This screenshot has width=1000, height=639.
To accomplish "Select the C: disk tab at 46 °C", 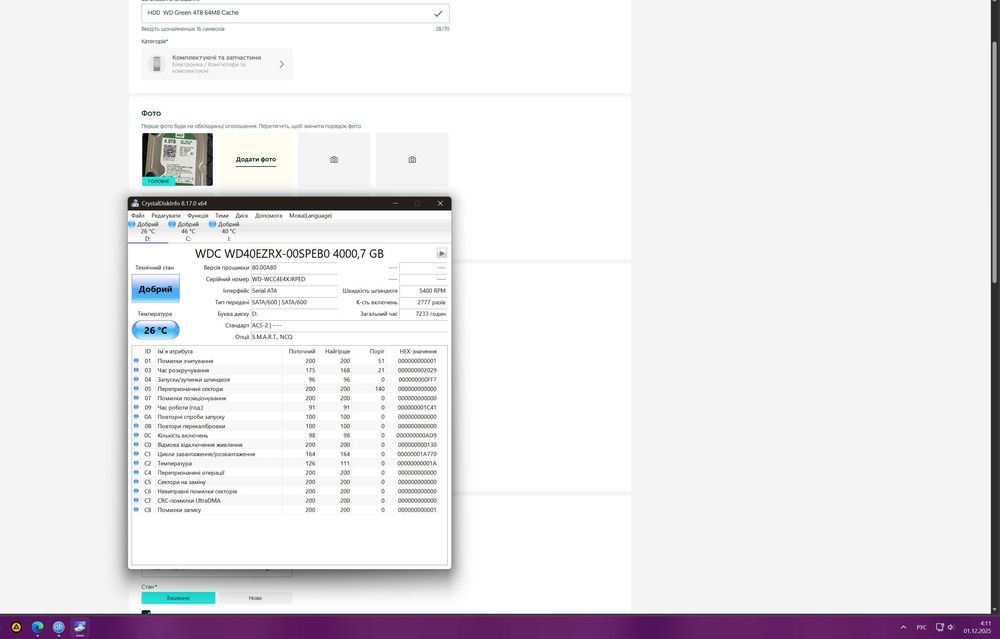I will point(188,231).
